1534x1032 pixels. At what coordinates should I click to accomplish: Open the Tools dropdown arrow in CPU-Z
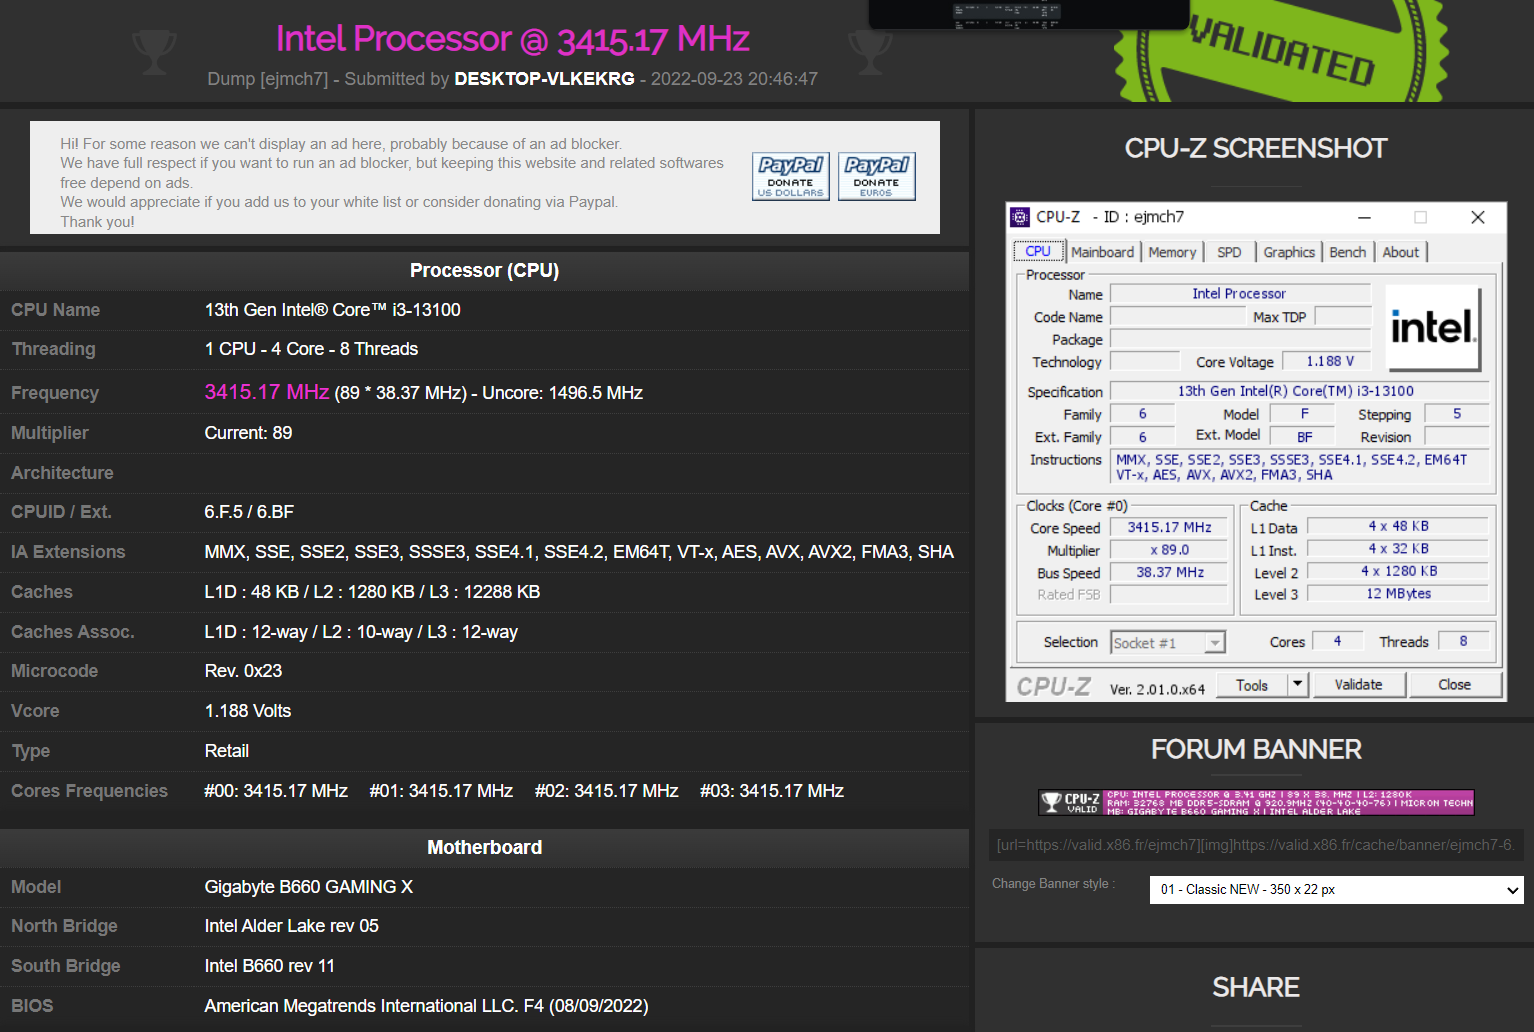coord(1297,684)
